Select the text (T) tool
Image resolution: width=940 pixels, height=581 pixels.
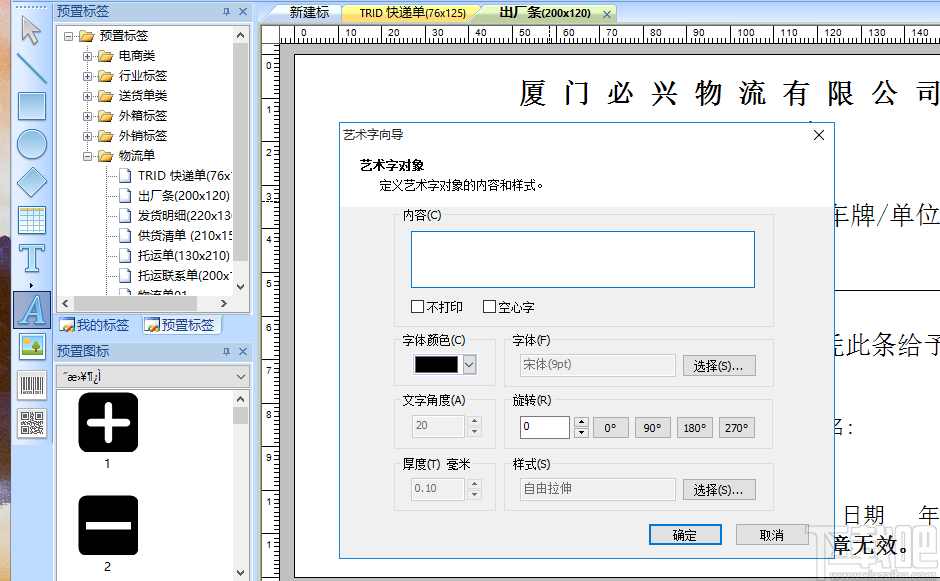[x=31, y=258]
